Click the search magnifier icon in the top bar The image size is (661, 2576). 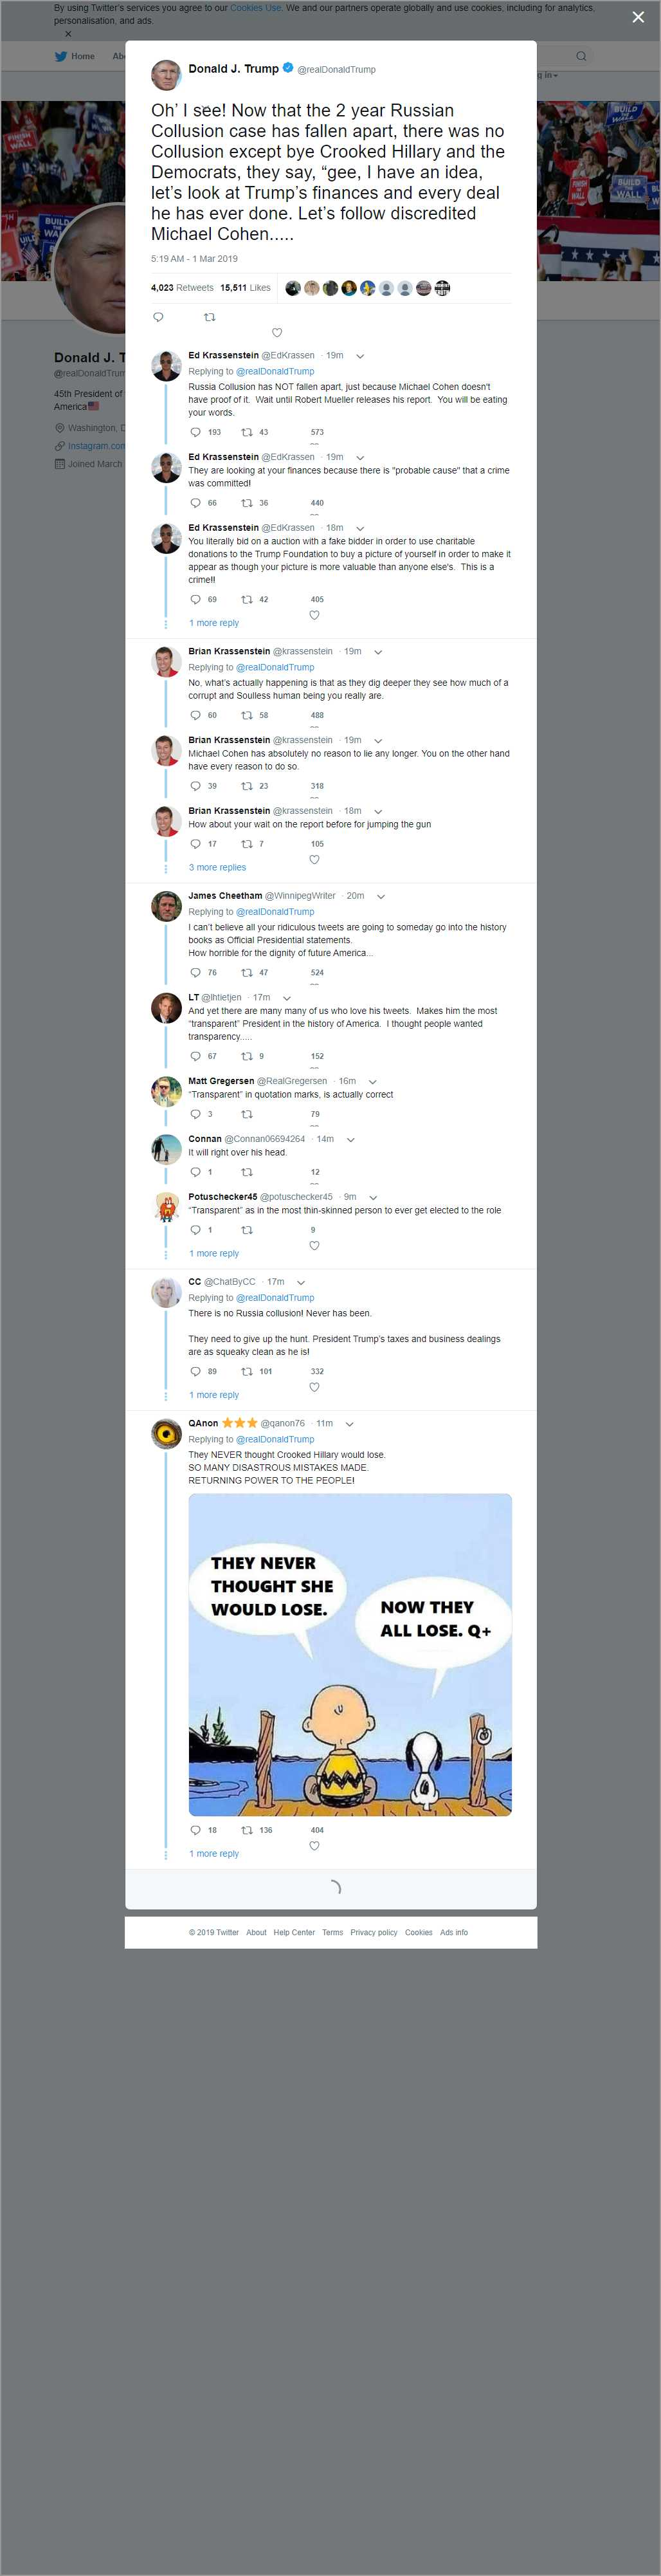[x=581, y=56]
